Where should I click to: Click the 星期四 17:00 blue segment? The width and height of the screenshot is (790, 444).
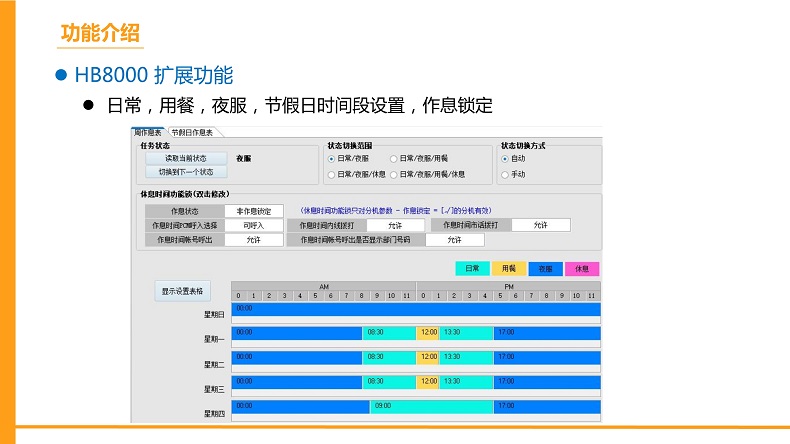(x=547, y=407)
